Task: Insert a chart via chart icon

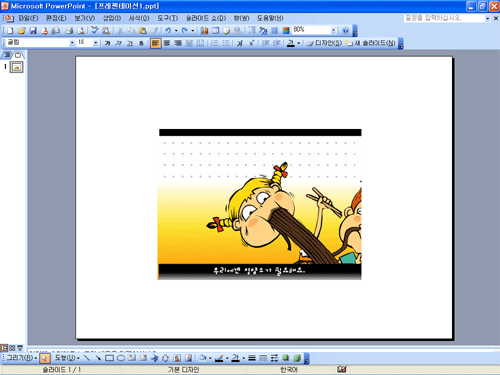Action: [x=204, y=31]
